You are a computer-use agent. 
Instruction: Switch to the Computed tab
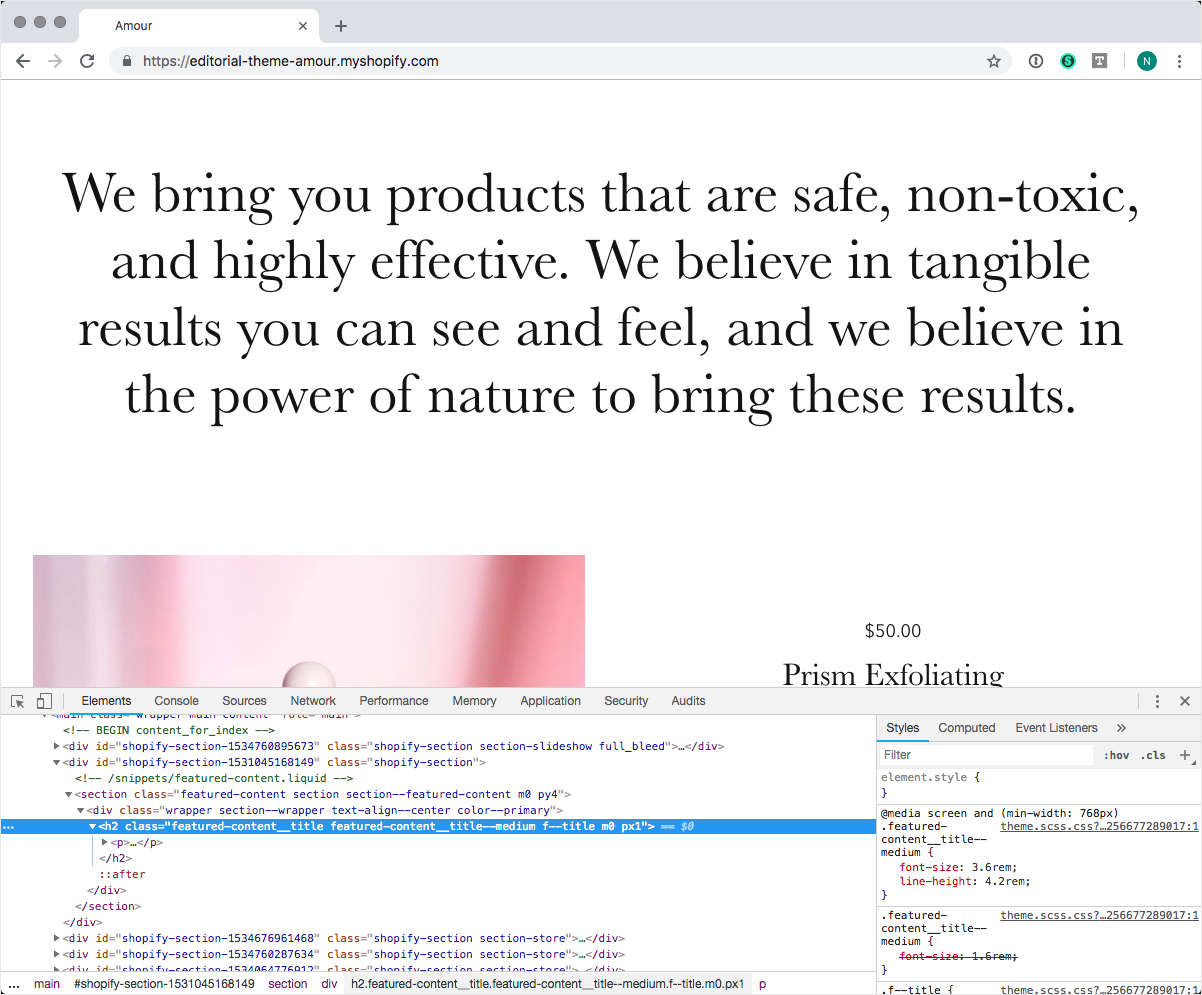966,727
